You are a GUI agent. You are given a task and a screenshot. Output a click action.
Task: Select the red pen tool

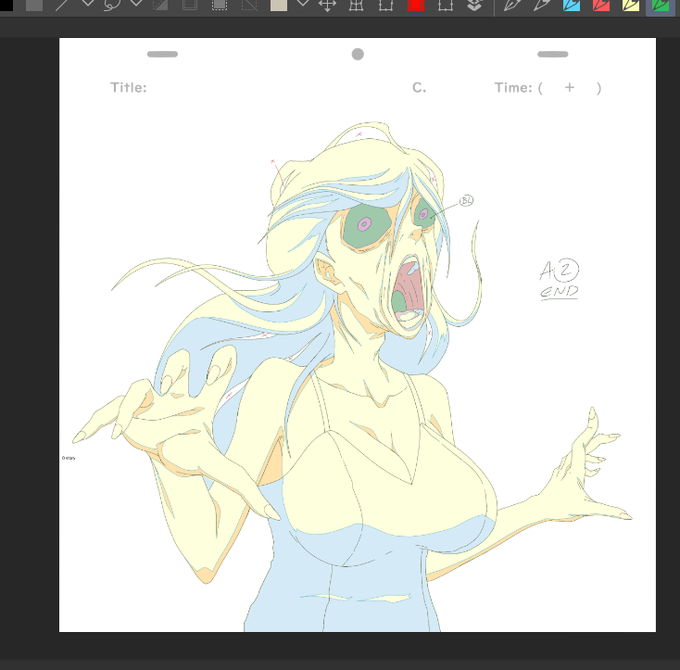601,5
